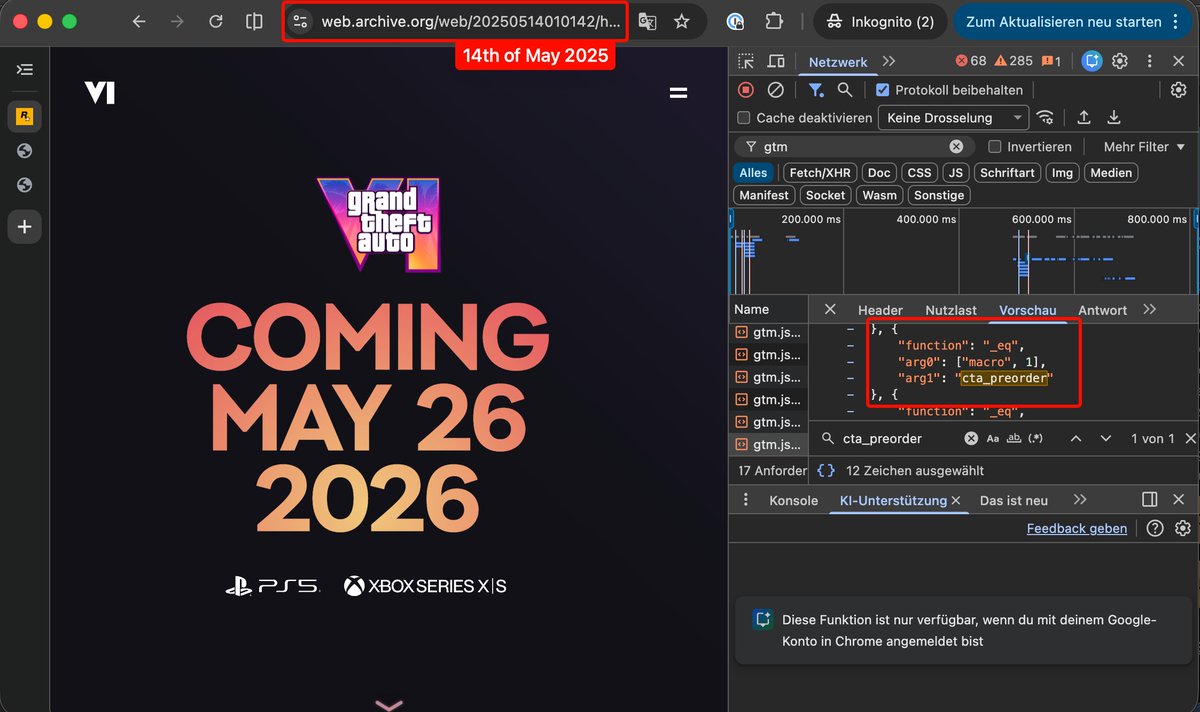Select the Rockstar tab in the sidebar
The height and width of the screenshot is (712, 1200).
coord(25,117)
